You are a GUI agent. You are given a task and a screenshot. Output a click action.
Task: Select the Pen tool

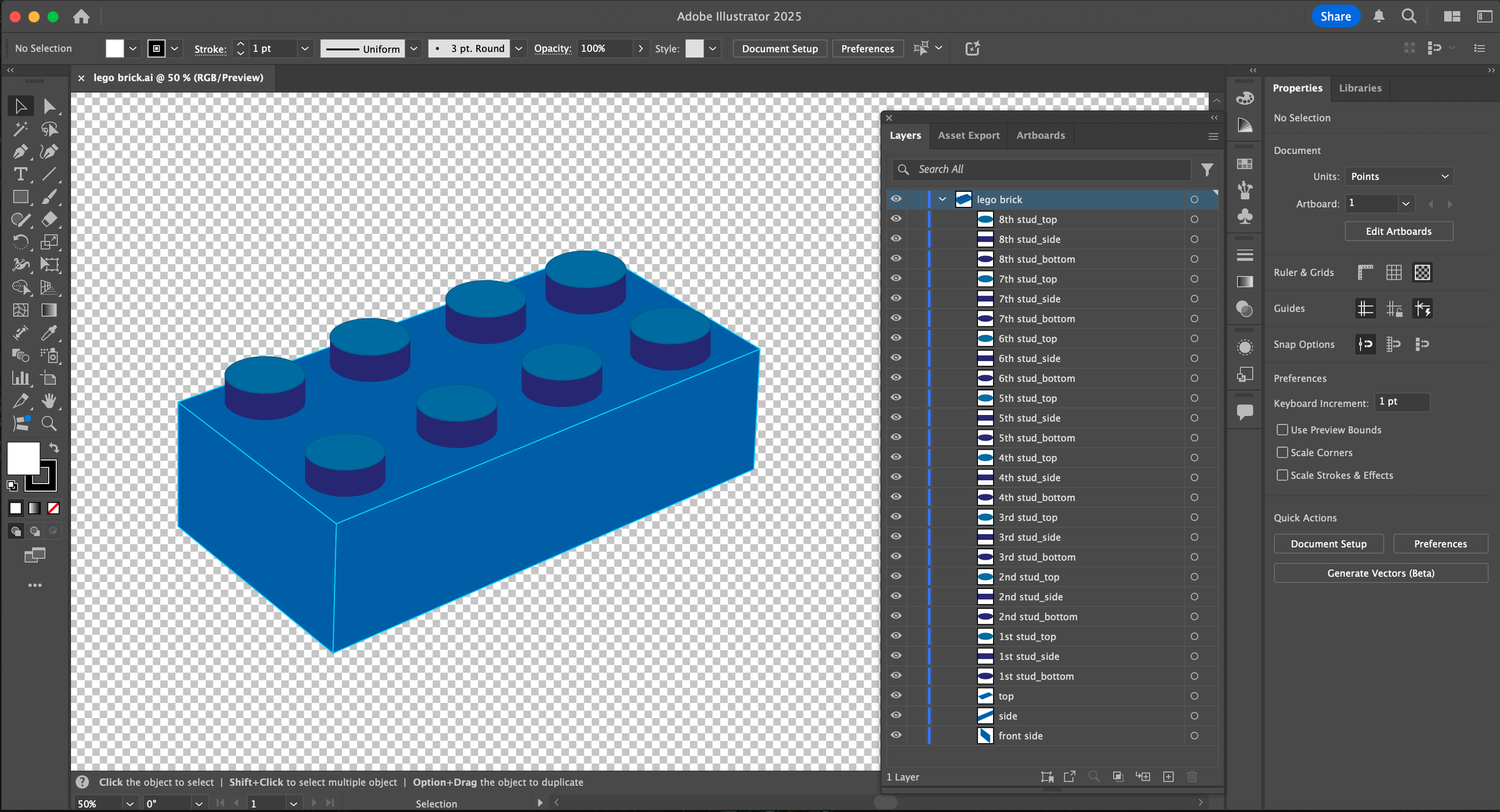pyautogui.click(x=20, y=152)
